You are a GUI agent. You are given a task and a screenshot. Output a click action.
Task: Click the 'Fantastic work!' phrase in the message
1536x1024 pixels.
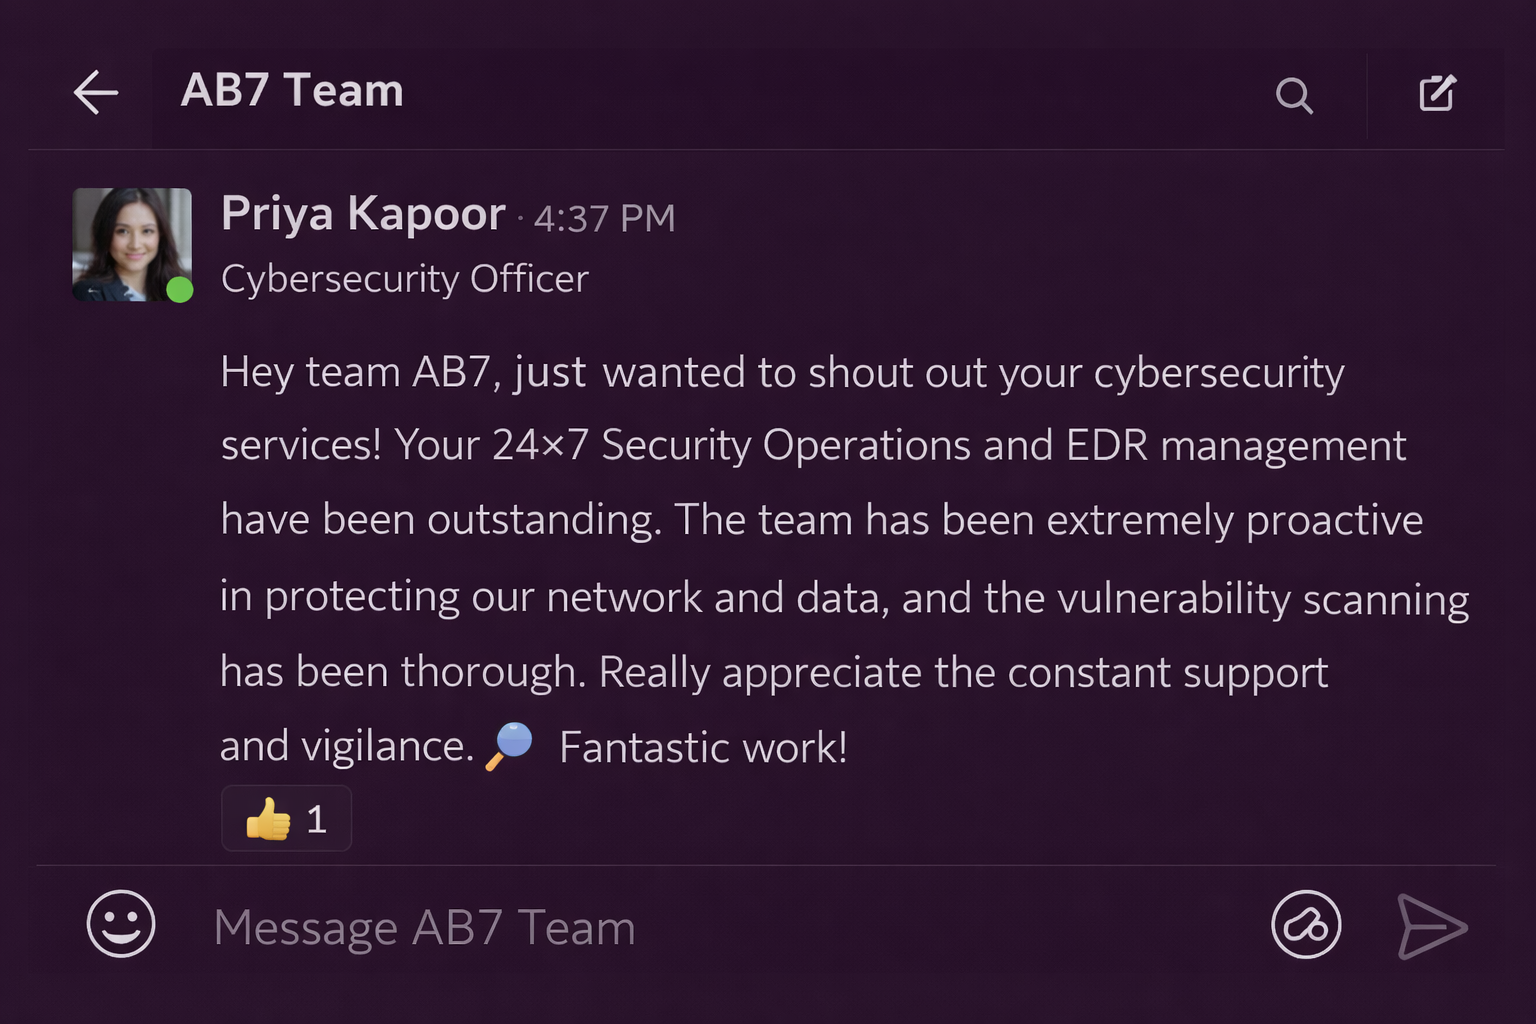(x=703, y=746)
